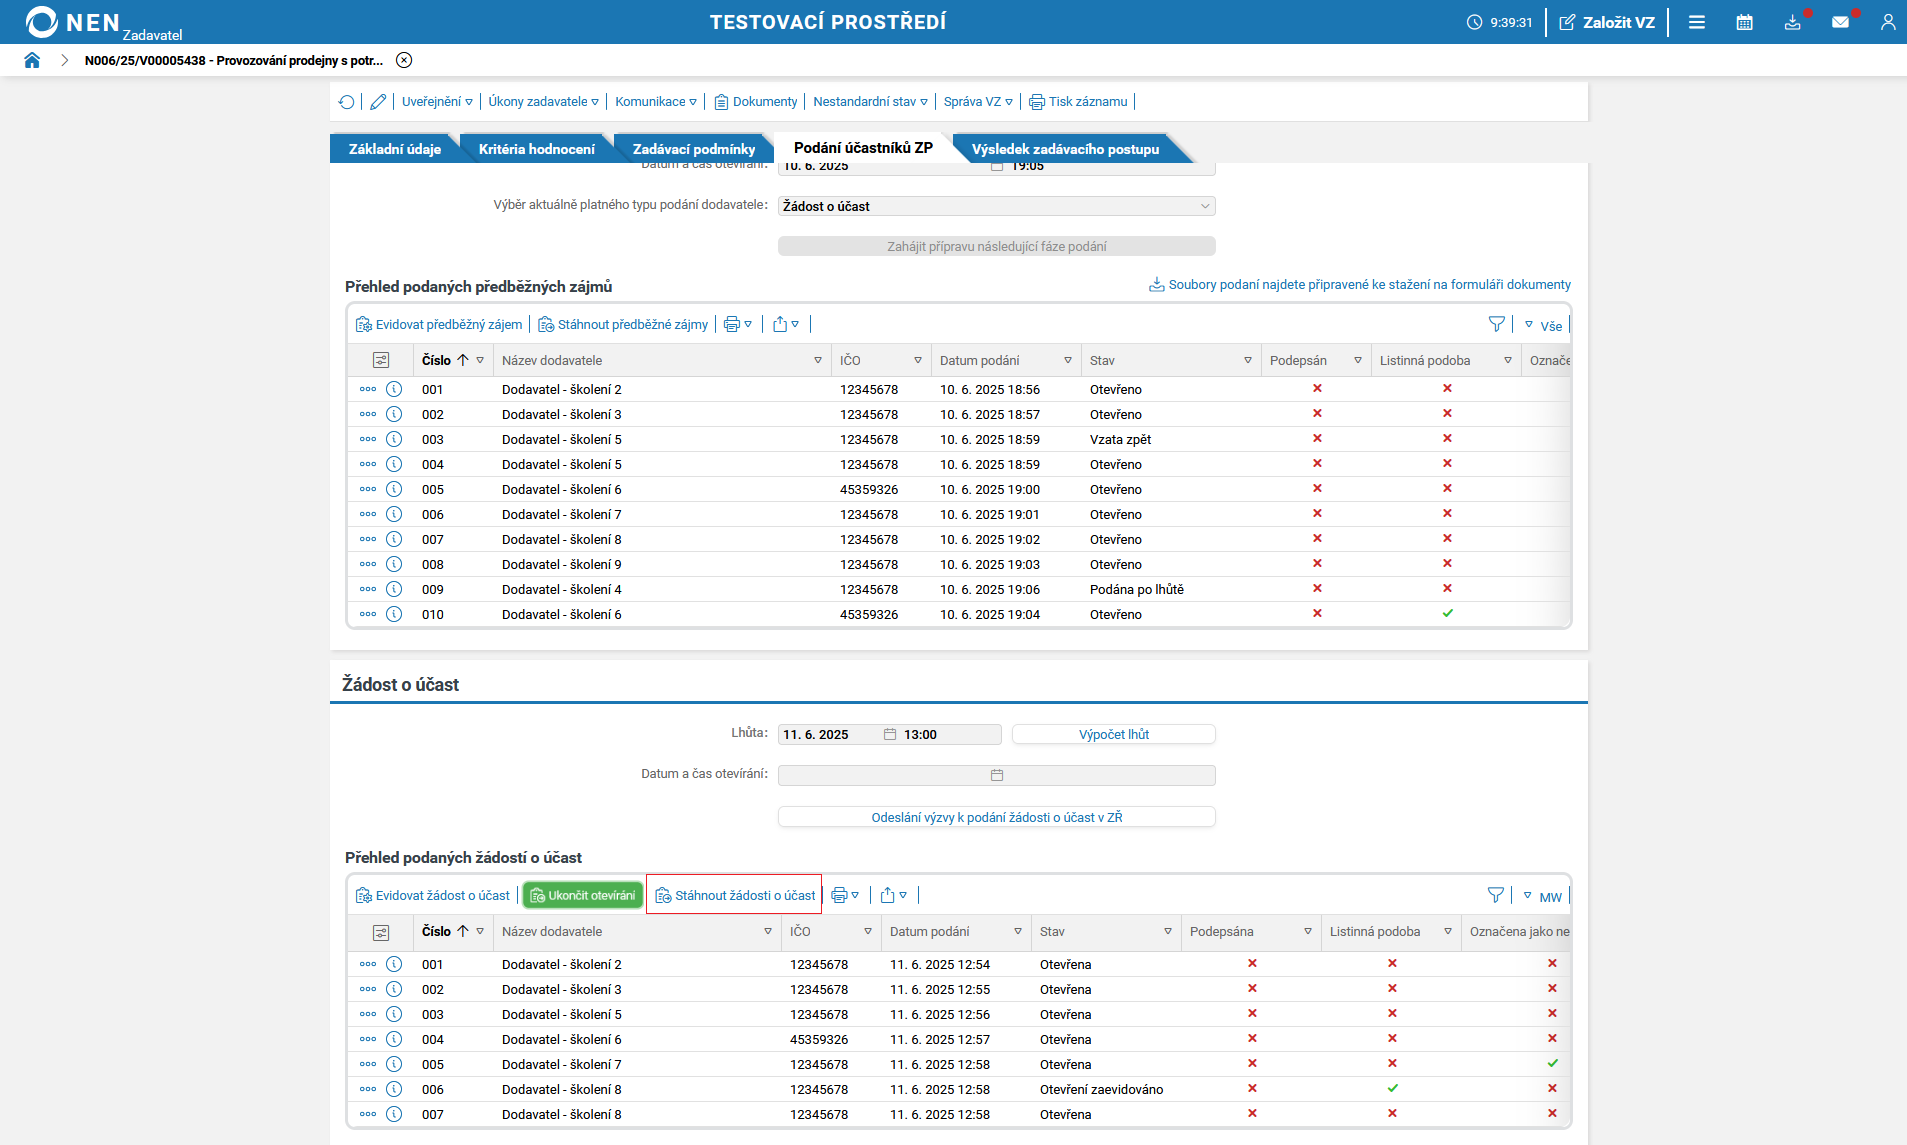
Task: Click the edit pencil icon
Action: point(378,102)
